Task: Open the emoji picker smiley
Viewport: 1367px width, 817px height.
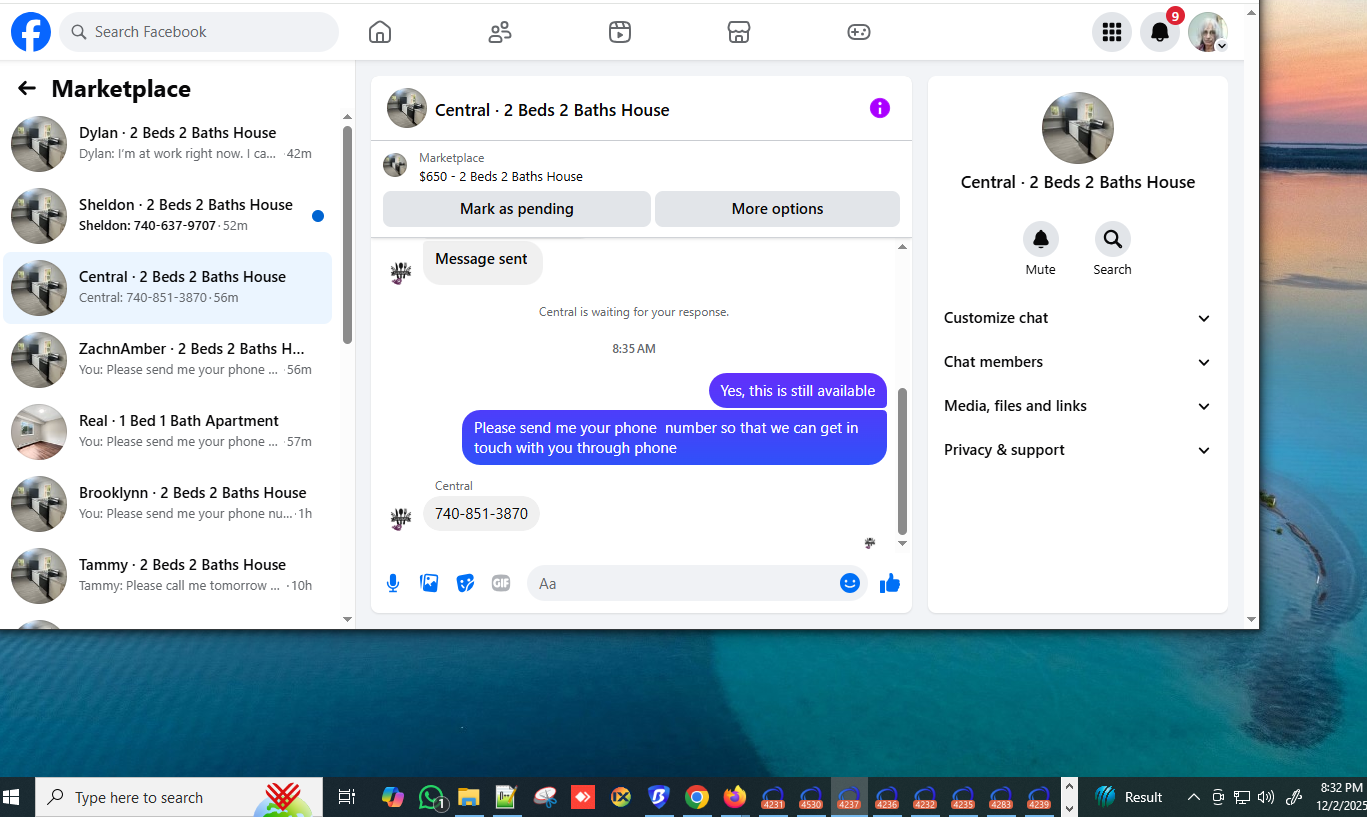Action: 850,583
